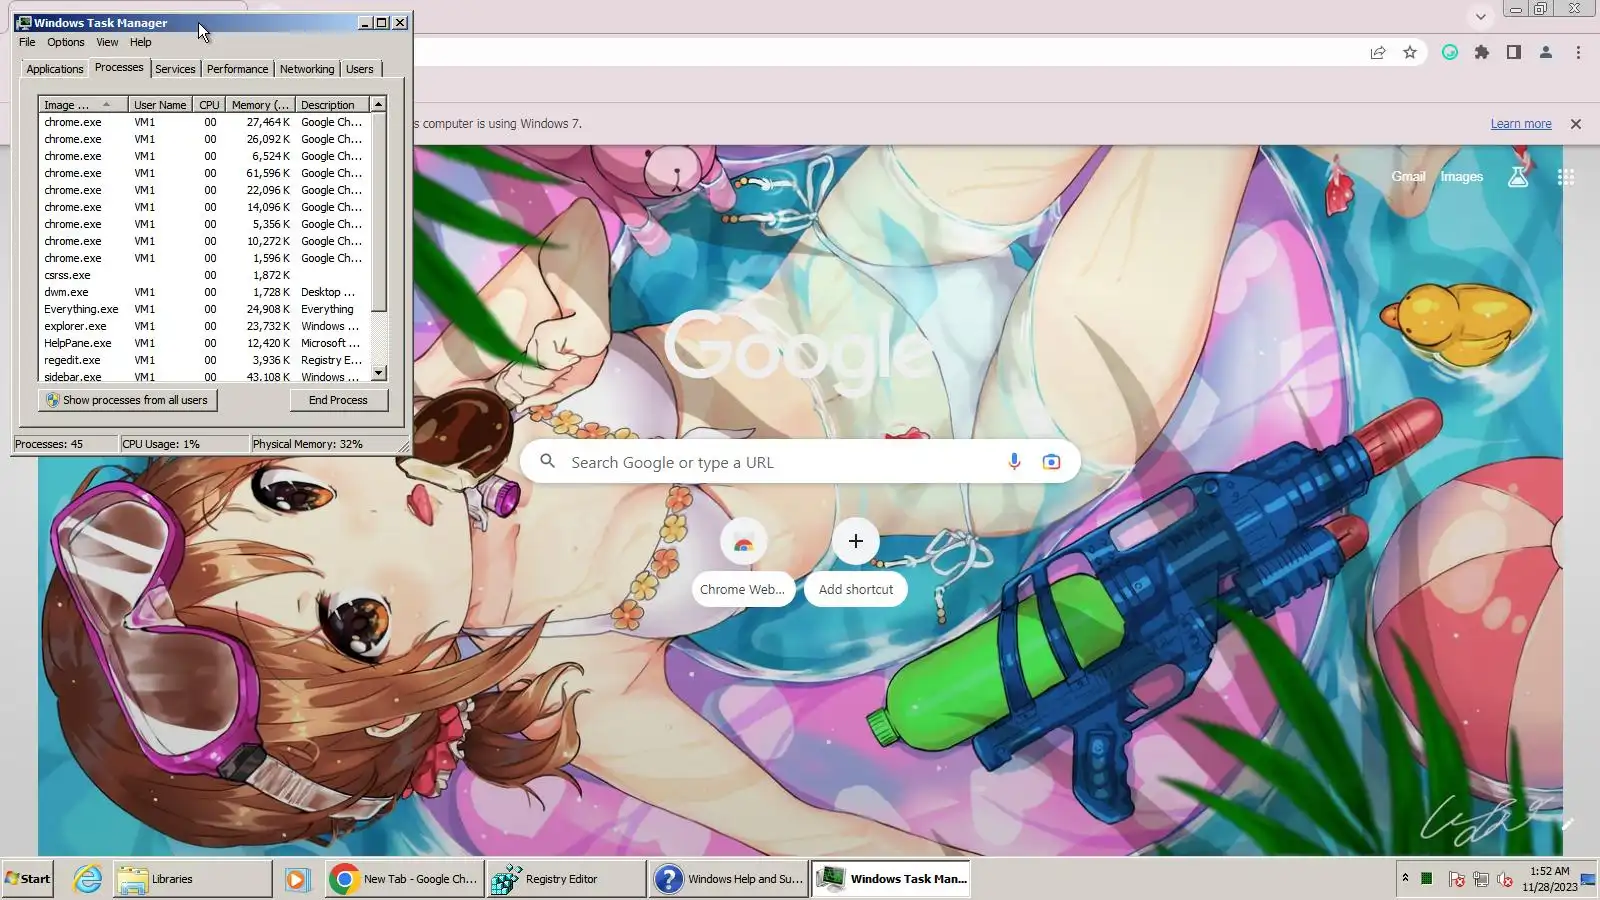The width and height of the screenshot is (1600, 900).
Task: Open the View menu in Task Manager
Action: tap(107, 42)
